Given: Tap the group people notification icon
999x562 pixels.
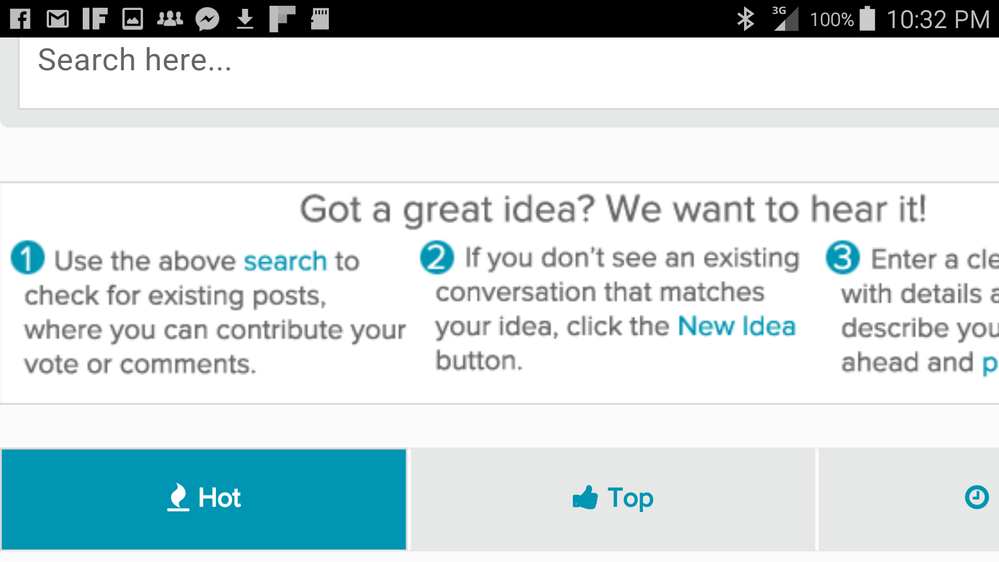Looking at the screenshot, I should pos(169,18).
